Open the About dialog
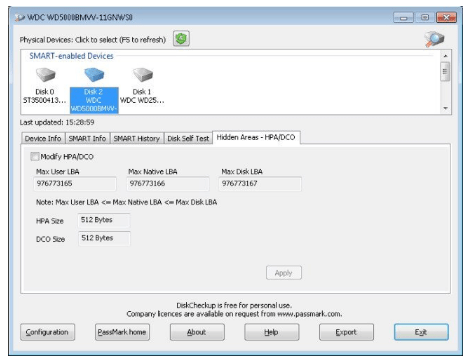The height and width of the screenshot is (362, 468). pyautogui.click(x=197, y=332)
